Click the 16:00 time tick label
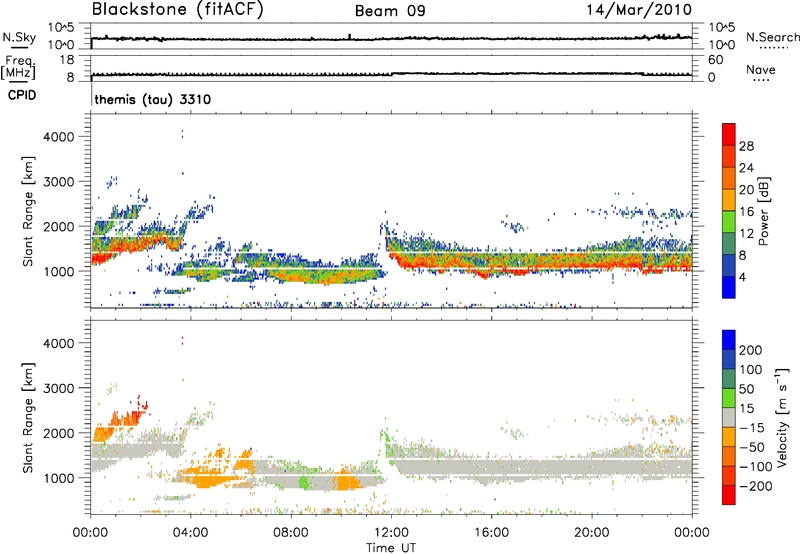 tap(491, 533)
